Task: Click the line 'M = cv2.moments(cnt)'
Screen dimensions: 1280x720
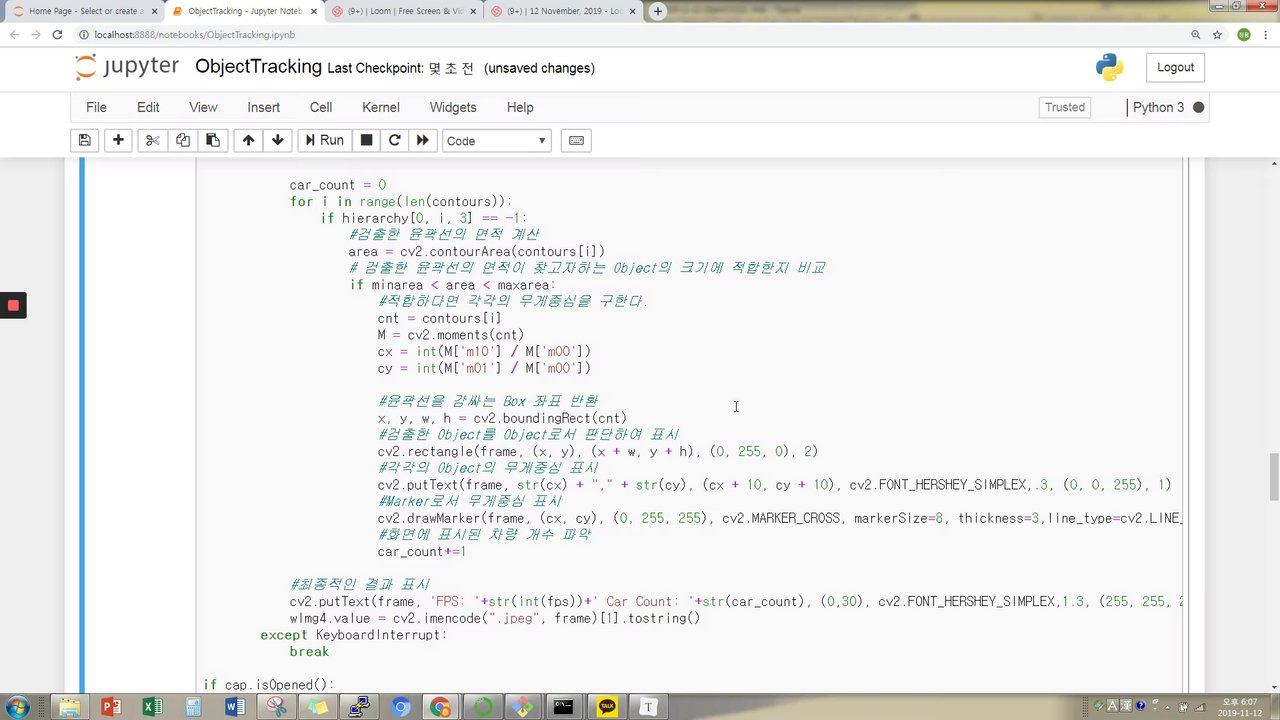Action: point(451,335)
